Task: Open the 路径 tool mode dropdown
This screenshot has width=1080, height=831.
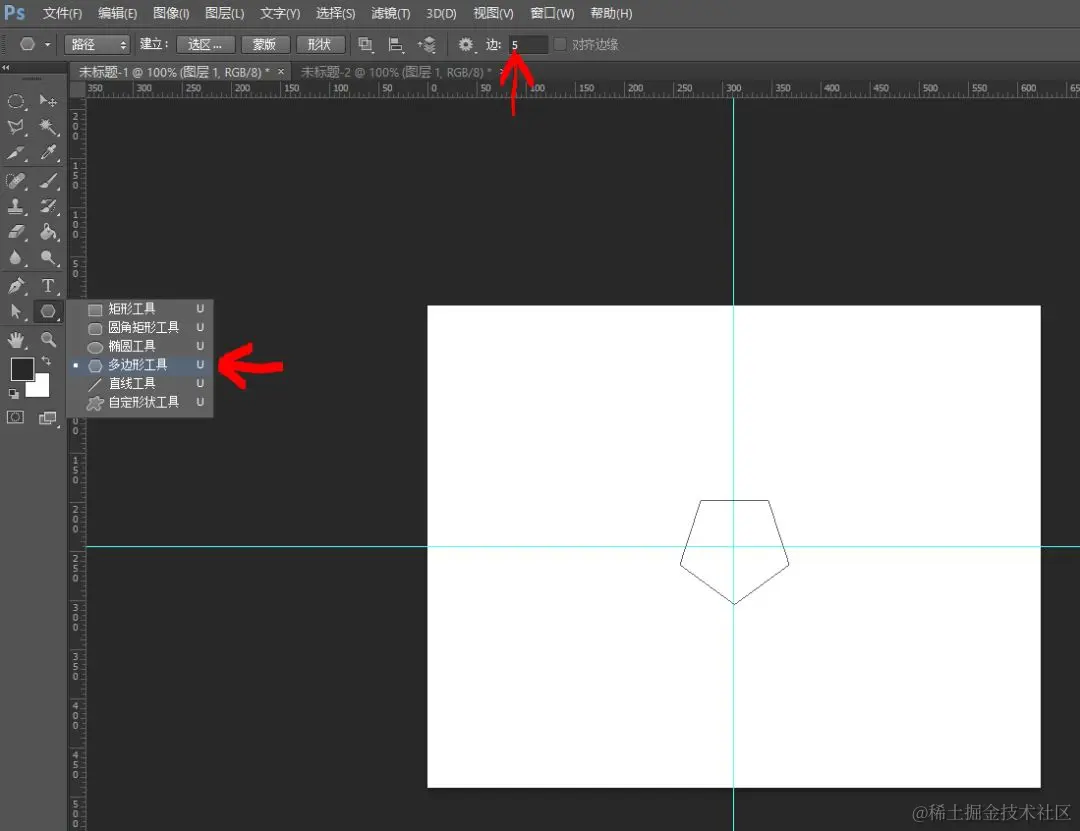Action: [97, 45]
